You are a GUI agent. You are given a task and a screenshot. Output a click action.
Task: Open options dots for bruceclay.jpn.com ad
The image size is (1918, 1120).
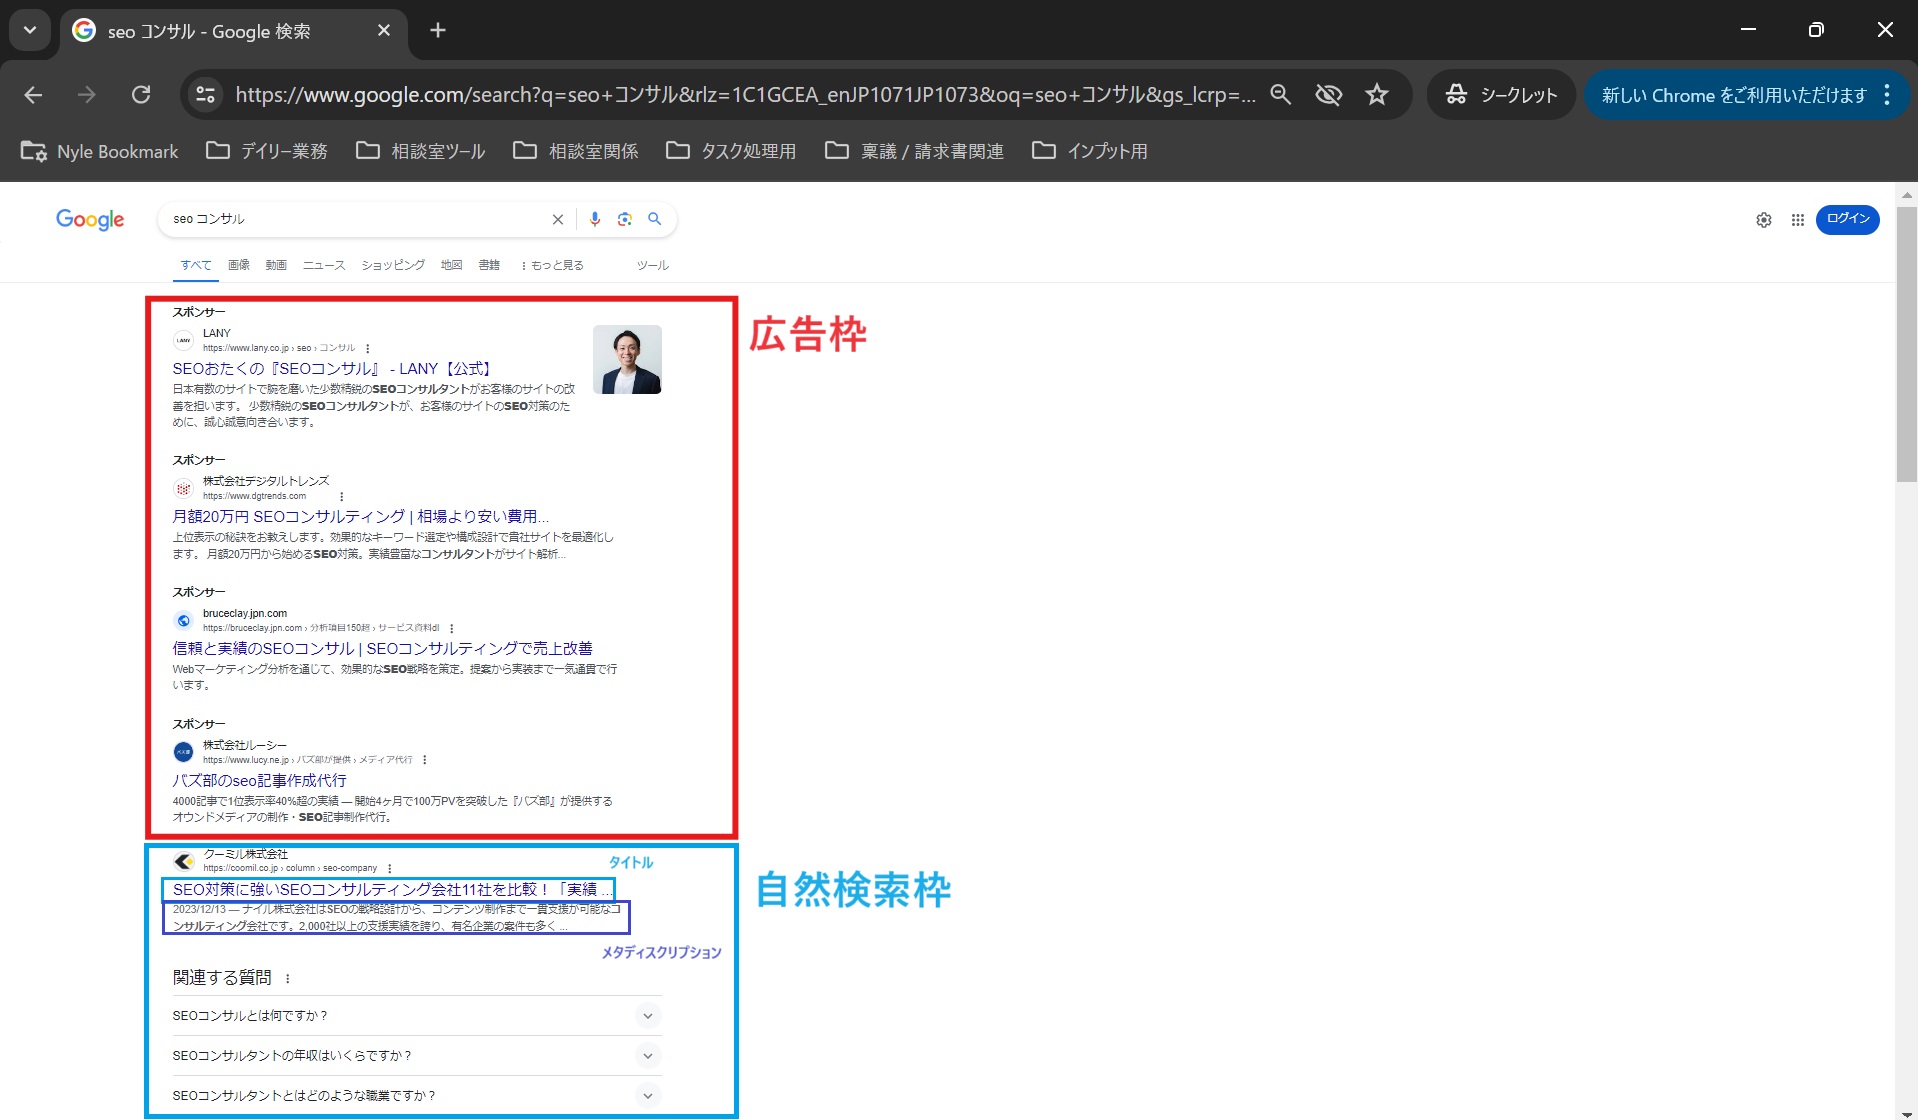tap(452, 628)
